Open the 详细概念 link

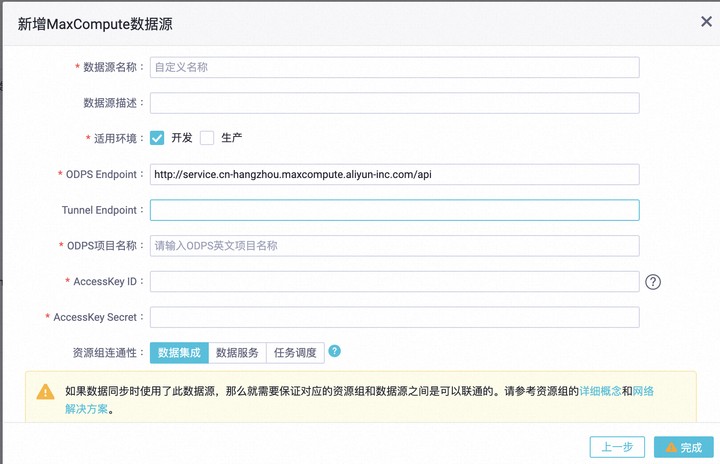(600, 391)
